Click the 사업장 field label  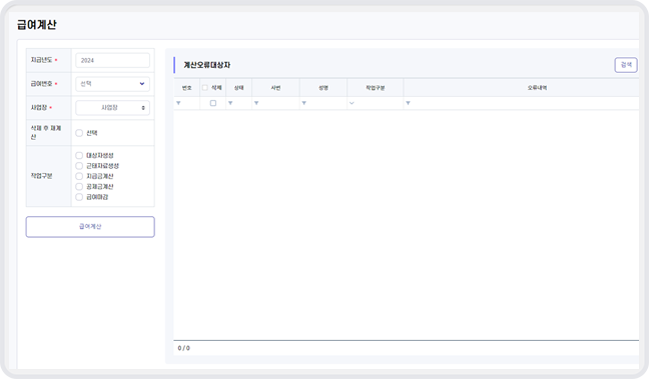[x=39, y=108]
